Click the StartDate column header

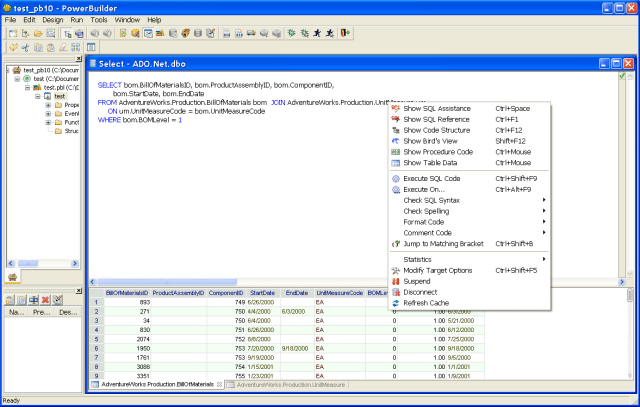(262, 293)
